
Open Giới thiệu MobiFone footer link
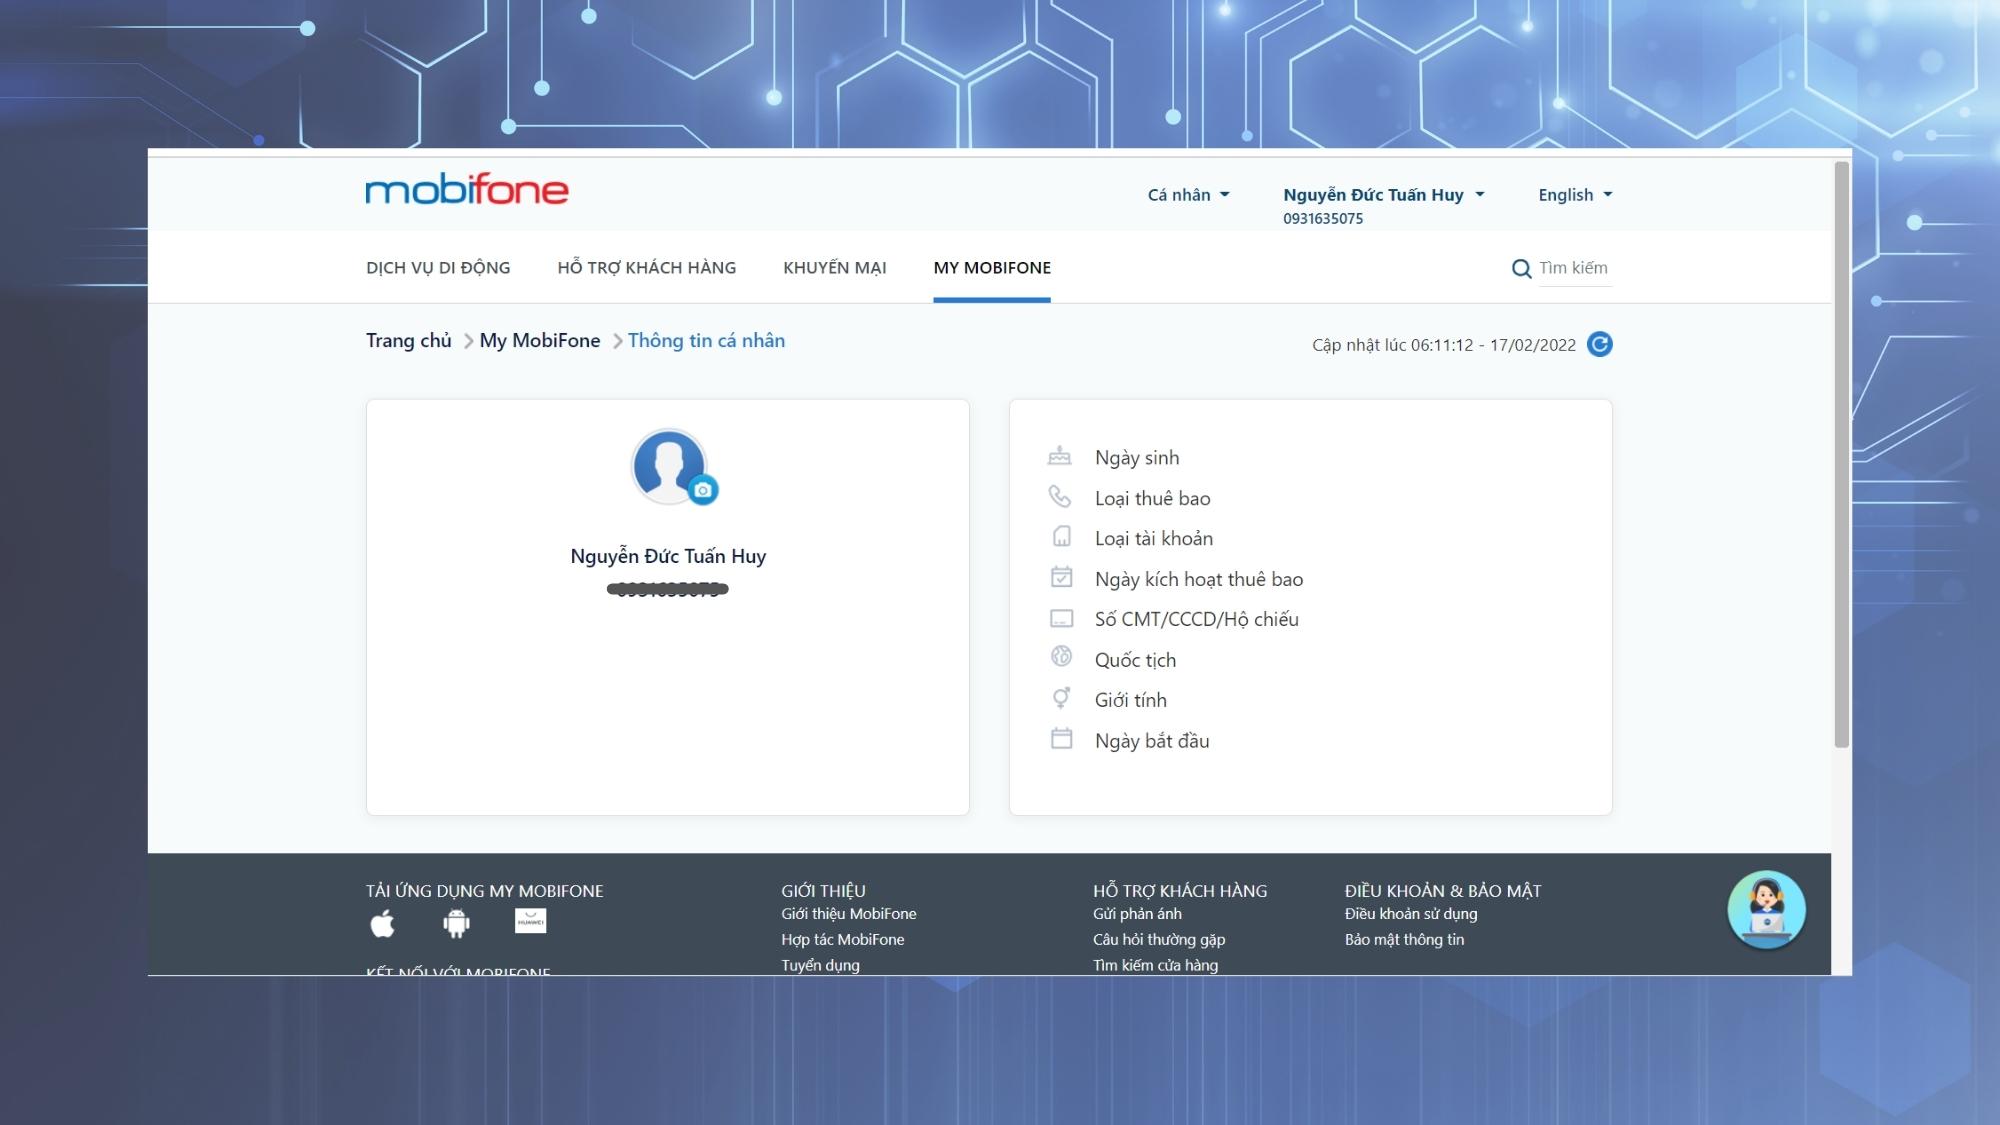[x=848, y=914]
